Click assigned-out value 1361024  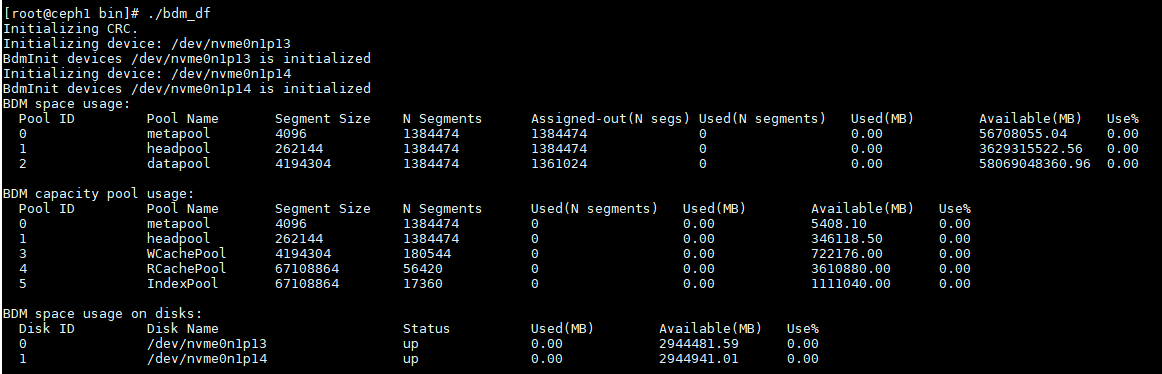[x=559, y=164]
